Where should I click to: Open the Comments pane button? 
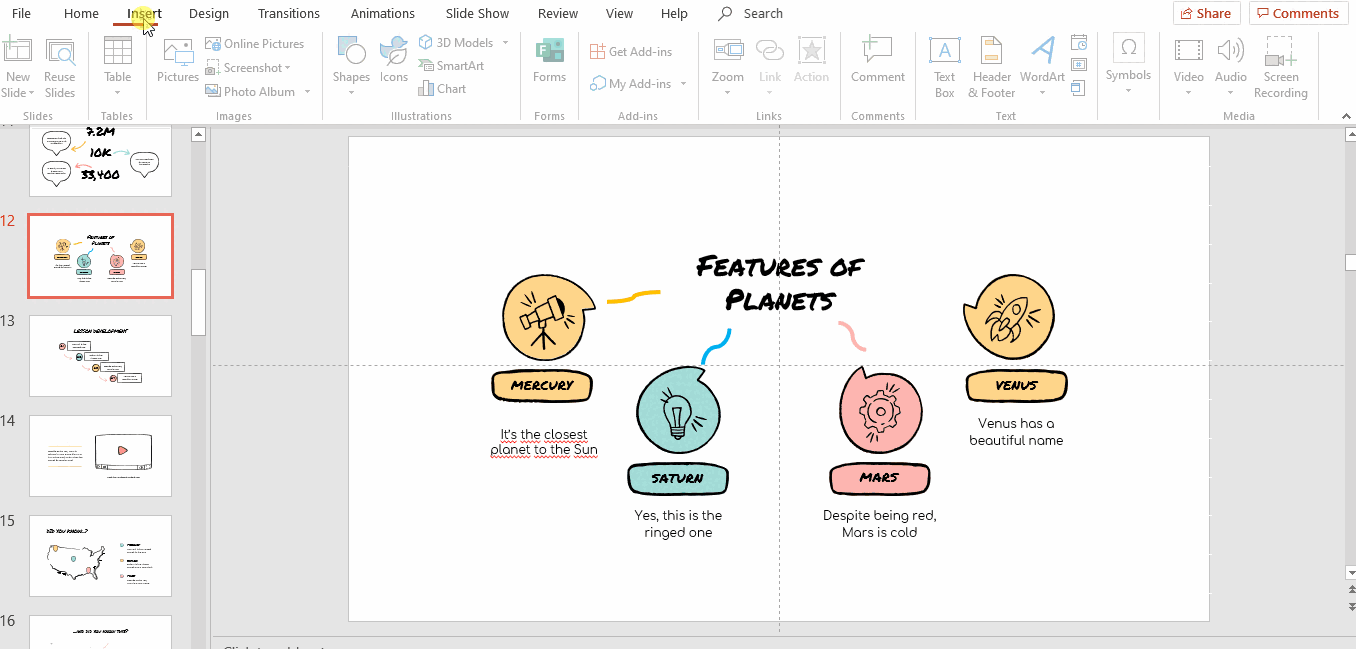[x=1297, y=13]
